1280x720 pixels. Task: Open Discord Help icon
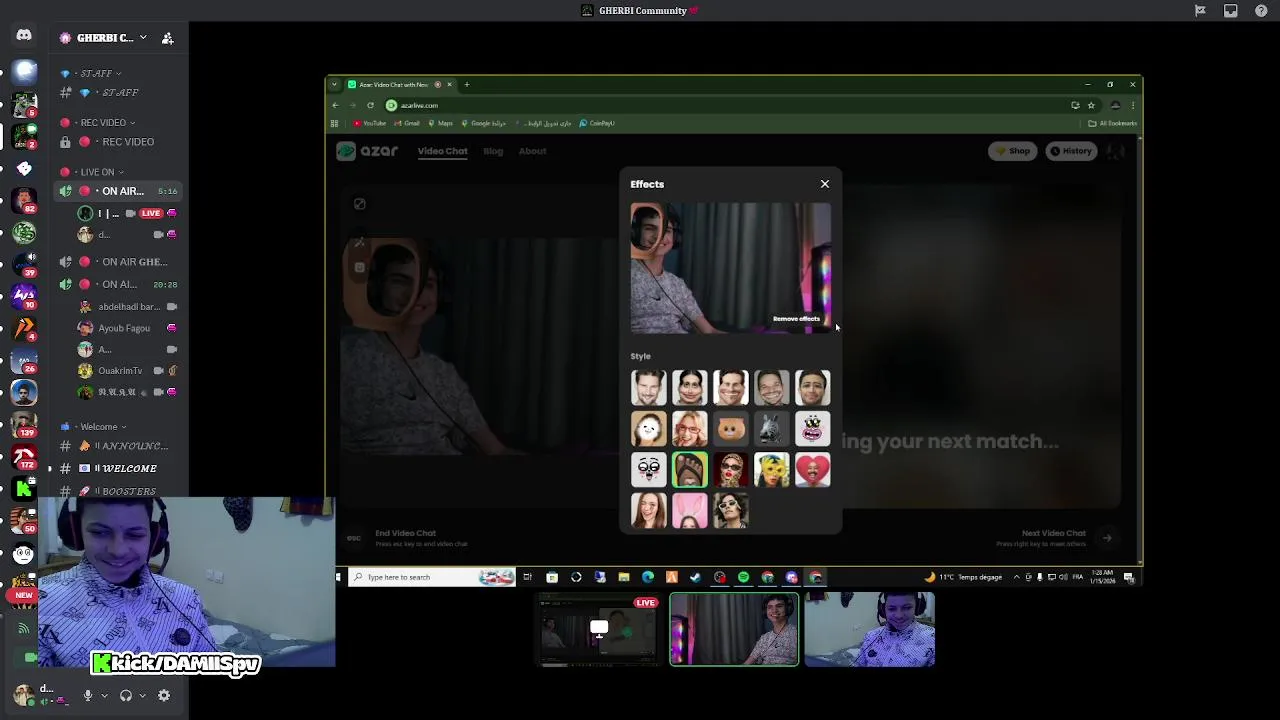coord(1261,11)
